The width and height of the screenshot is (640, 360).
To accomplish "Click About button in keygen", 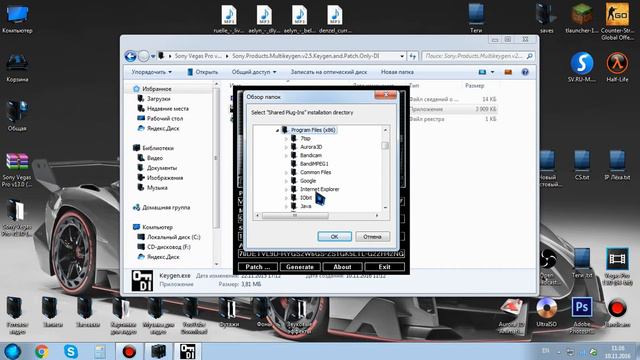I will point(342,267).
